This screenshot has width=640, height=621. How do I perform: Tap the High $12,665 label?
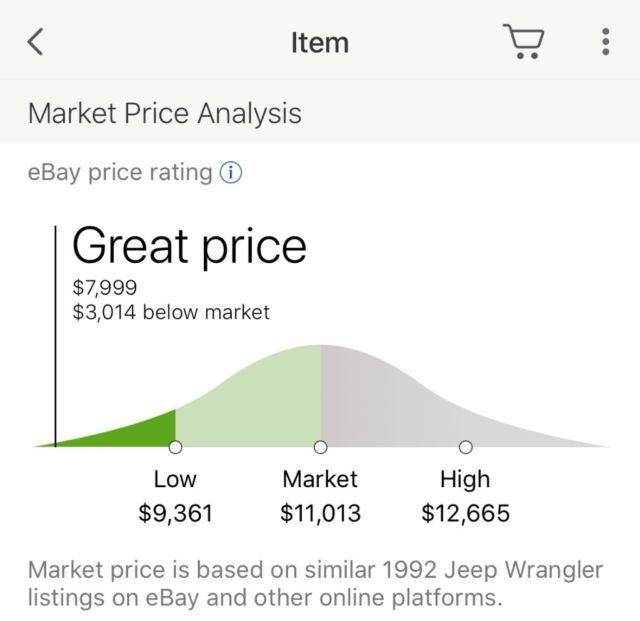[465, 496]
